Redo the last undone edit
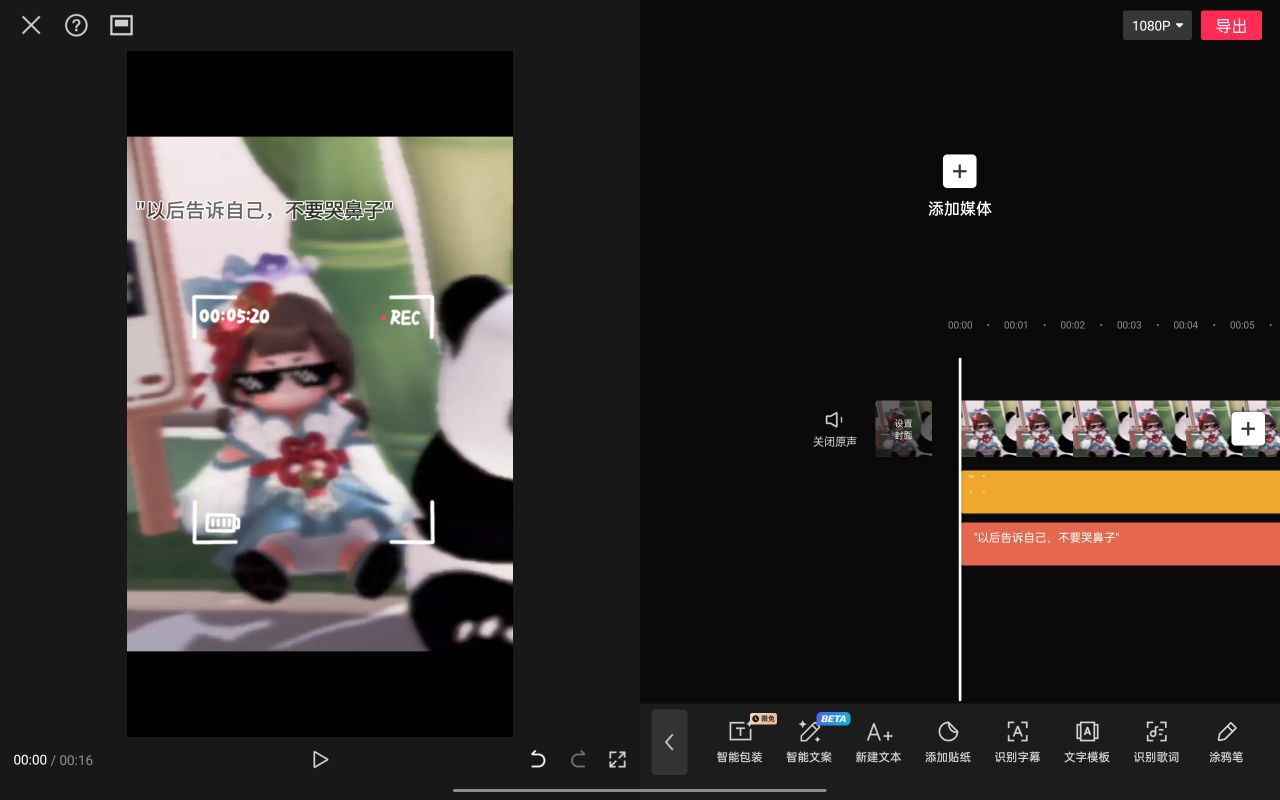1280x800 pixels. coord(578,760)
